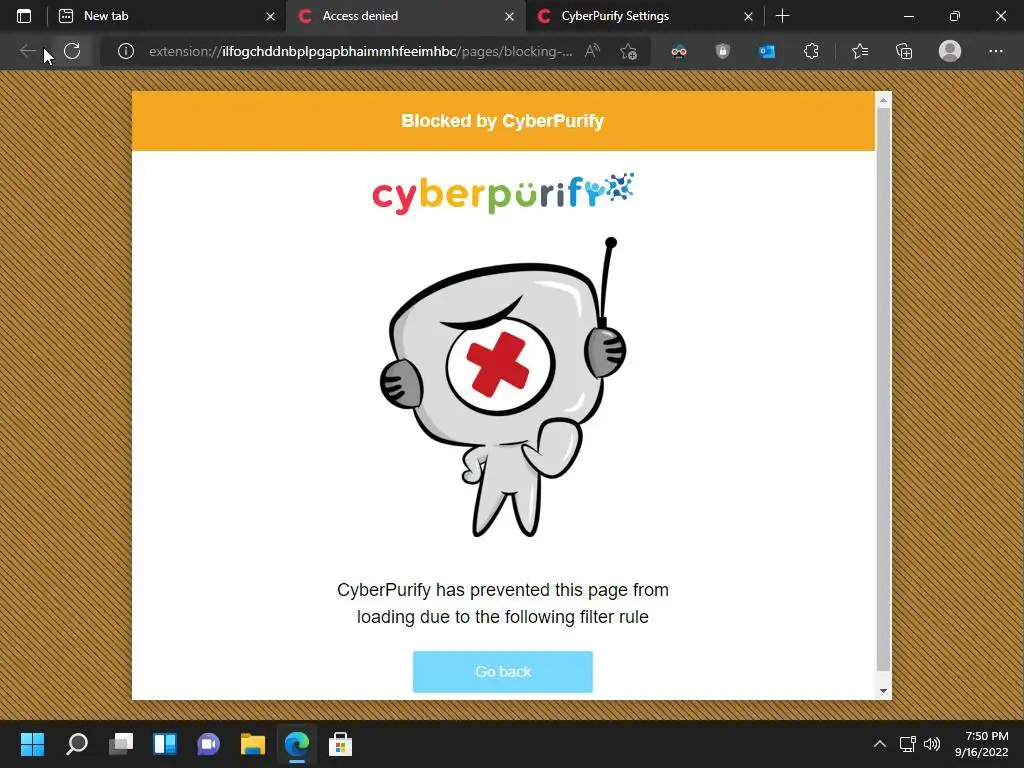Click the sad robot mascot illustration
This screenshot has height=768, width=1024.
click(503, 387)
